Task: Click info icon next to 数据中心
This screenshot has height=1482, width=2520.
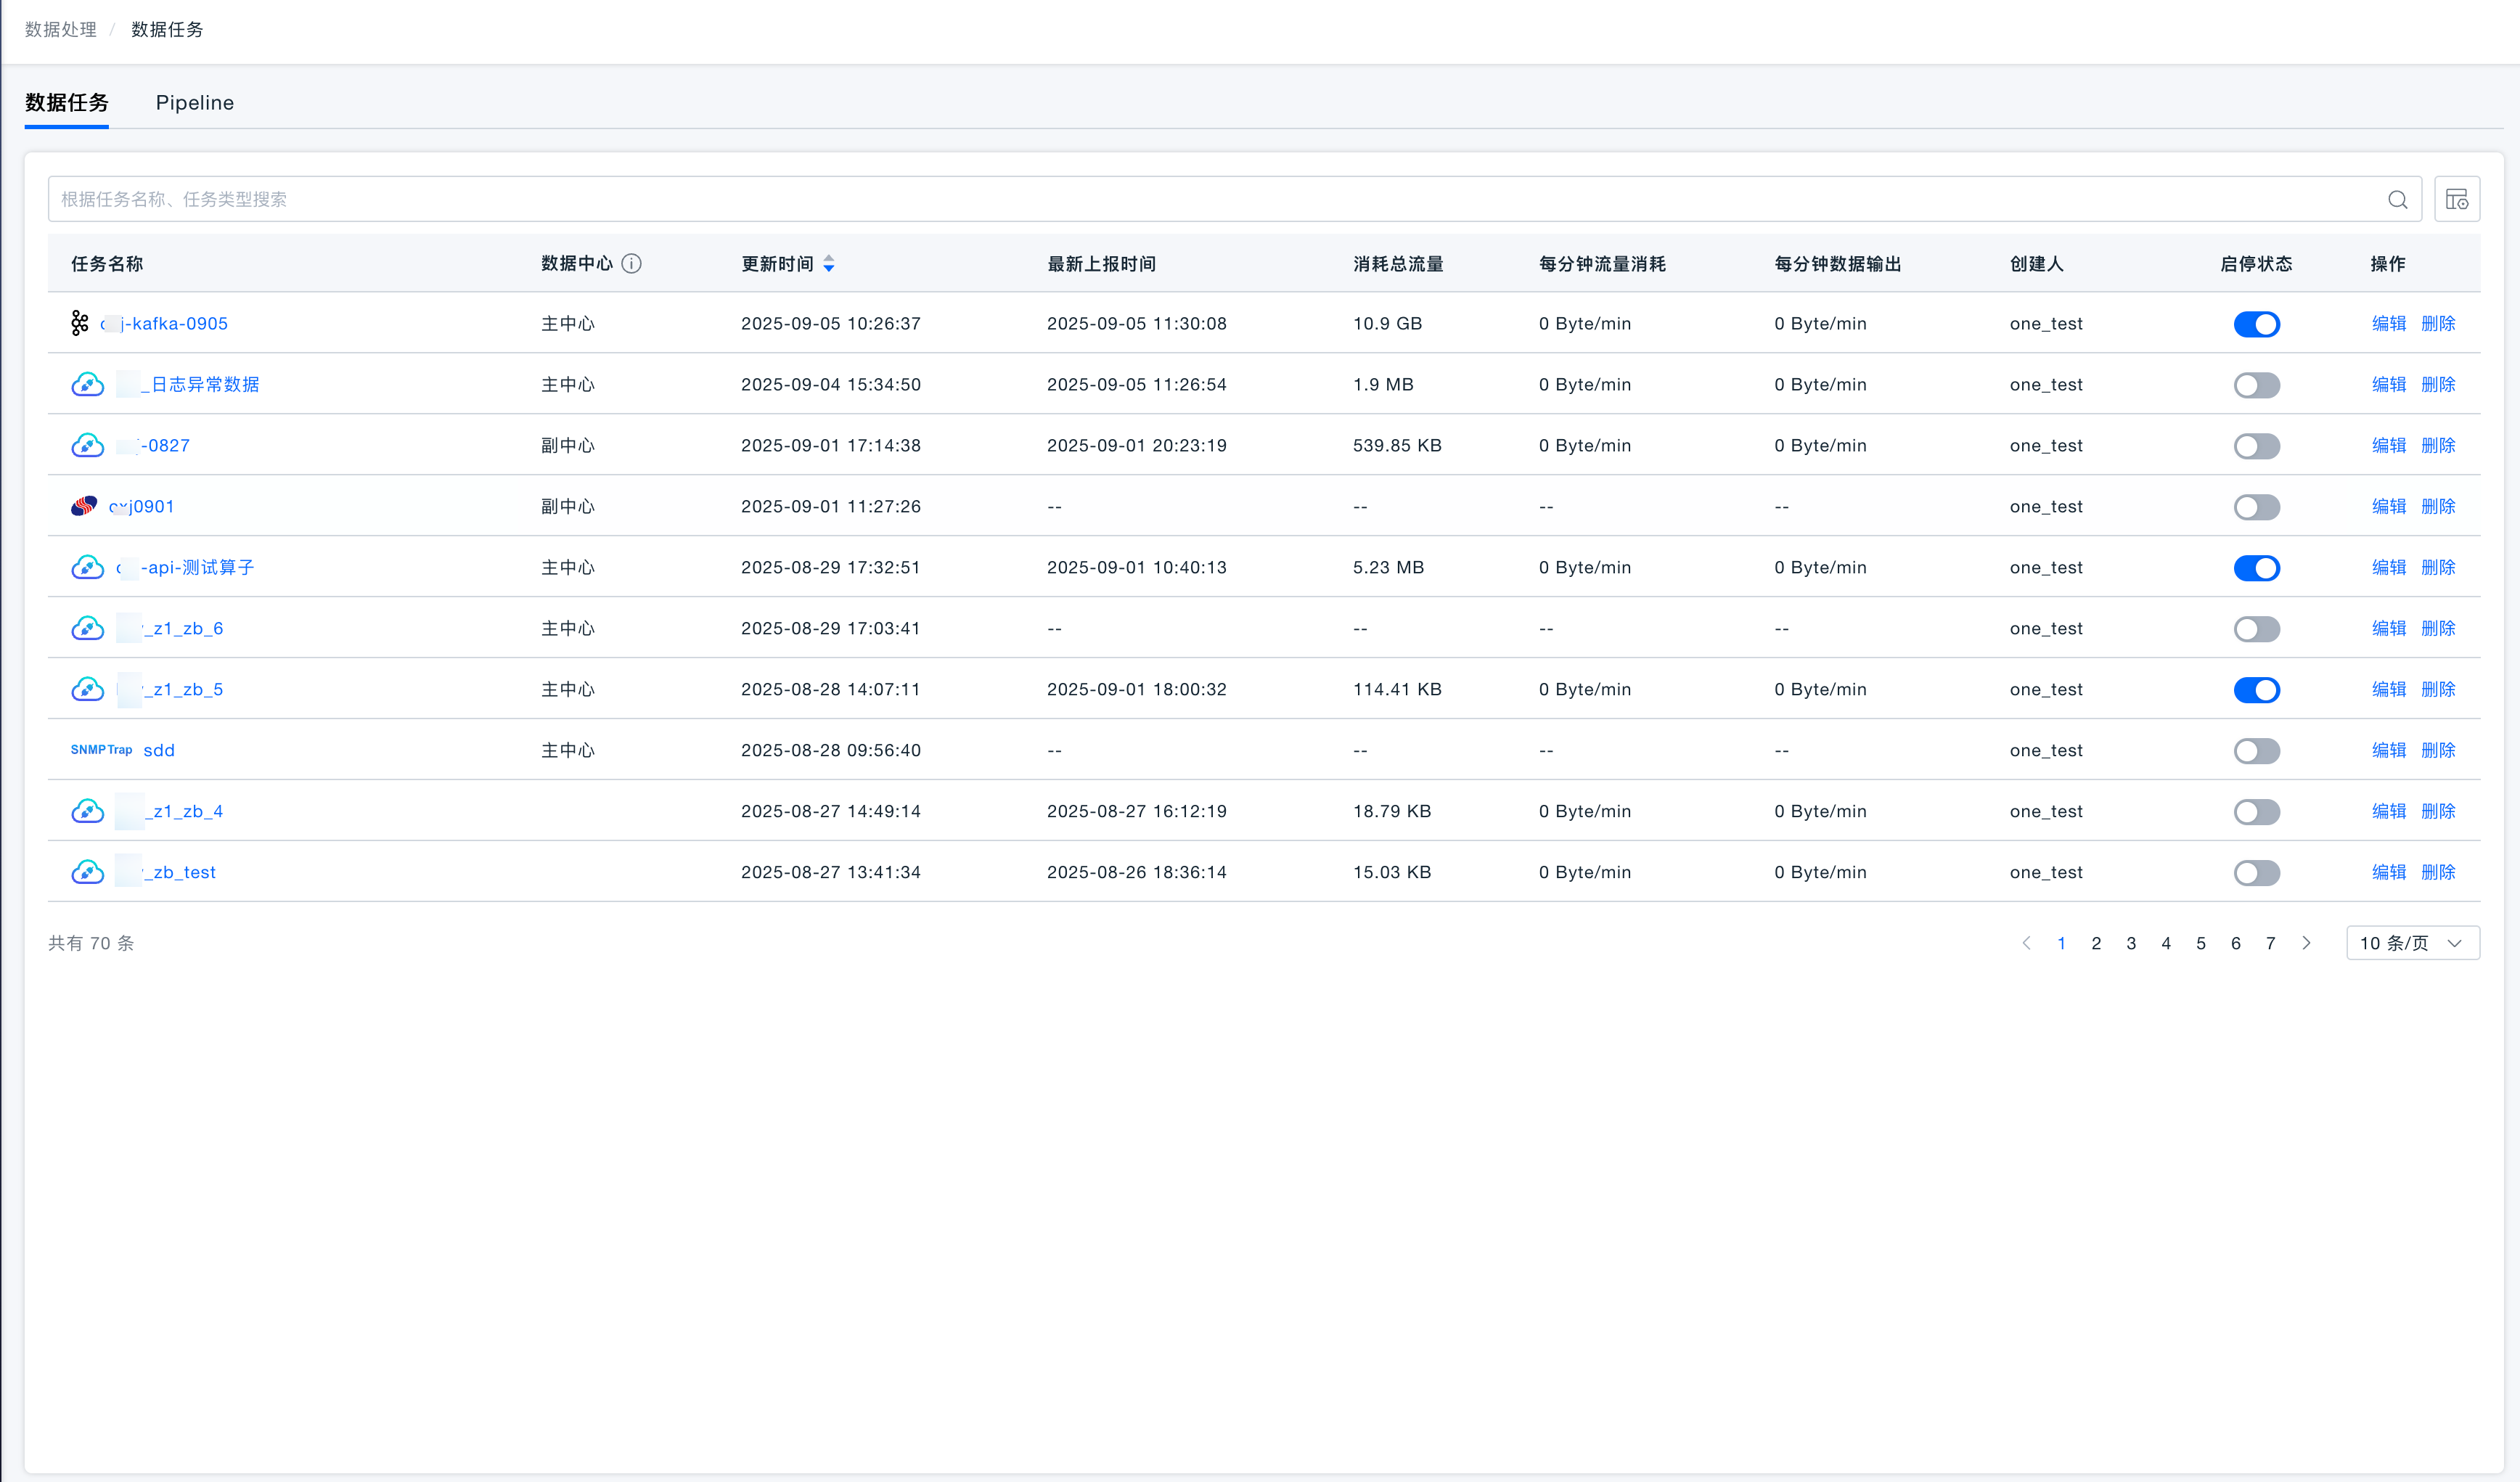Action: click(x=631, y=264)
